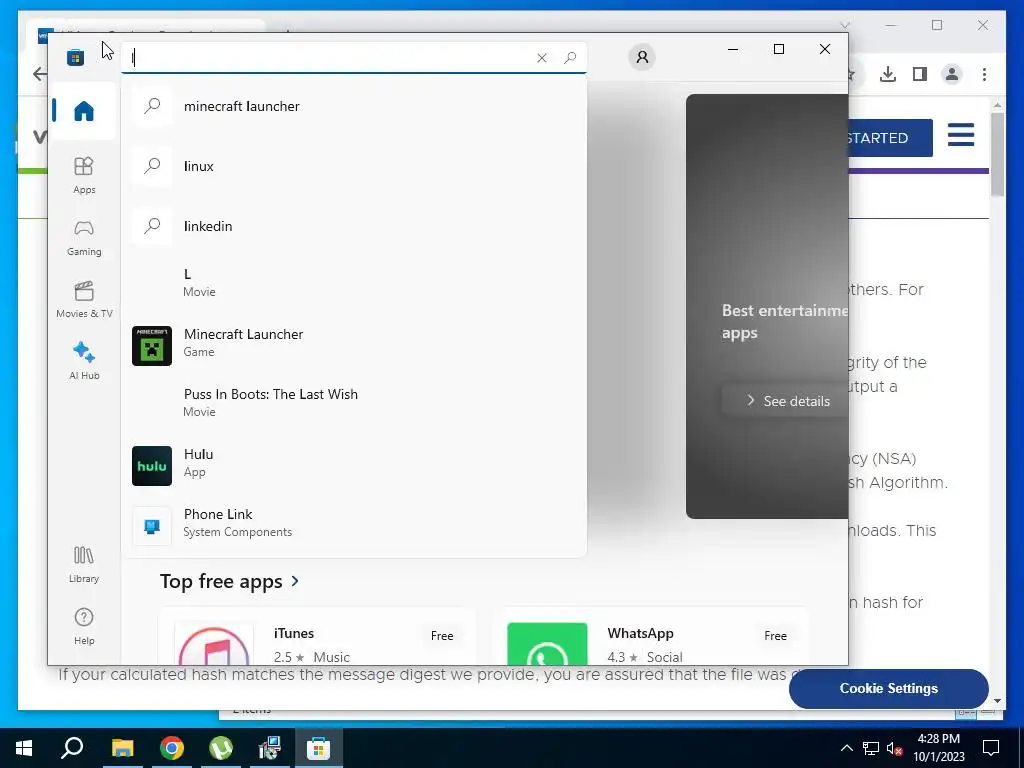Click the Microsoft Store logo icon

coord(75,57)
